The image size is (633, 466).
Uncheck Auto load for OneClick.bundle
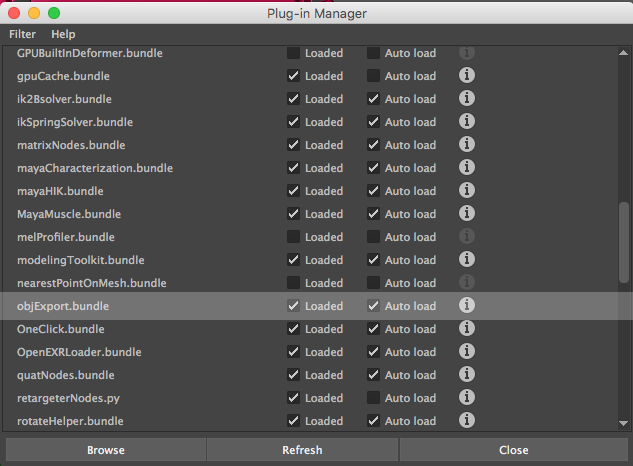click(373, 329)
